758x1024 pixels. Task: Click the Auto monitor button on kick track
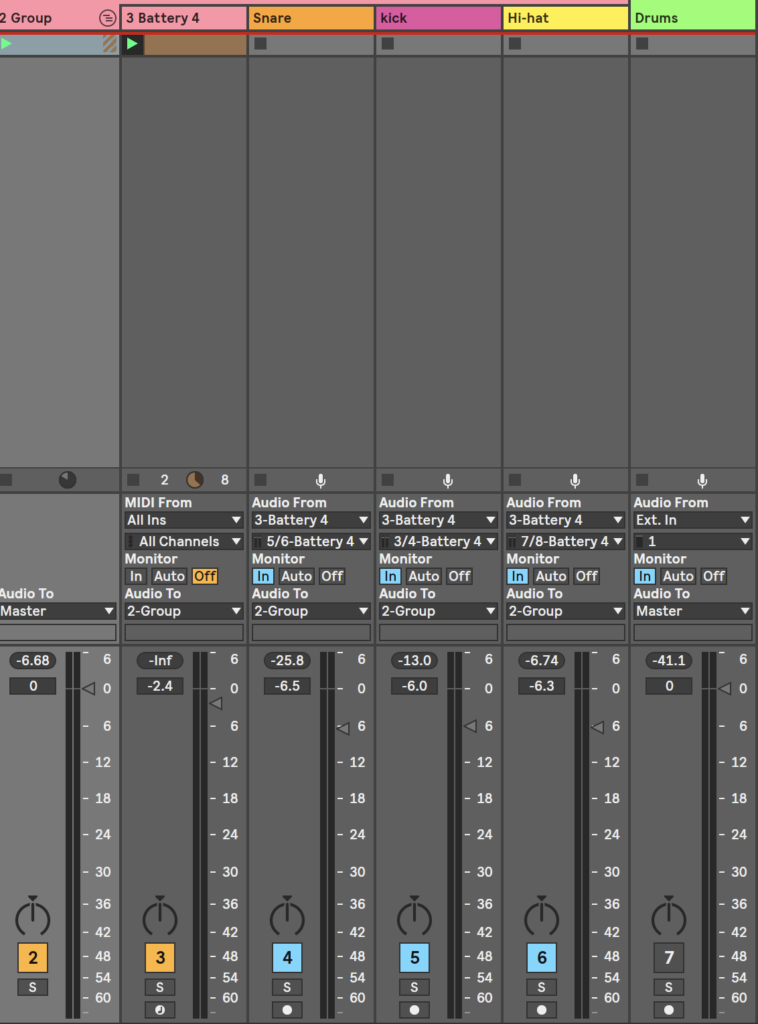point(423,576)
